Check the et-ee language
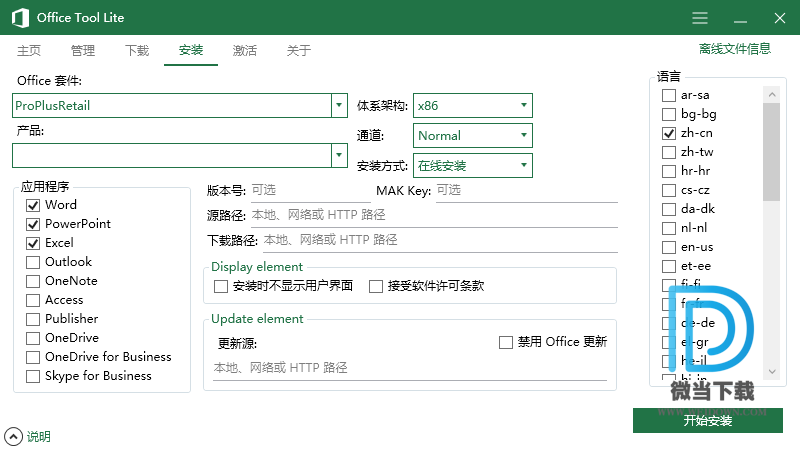 click(x=668, y=266)
